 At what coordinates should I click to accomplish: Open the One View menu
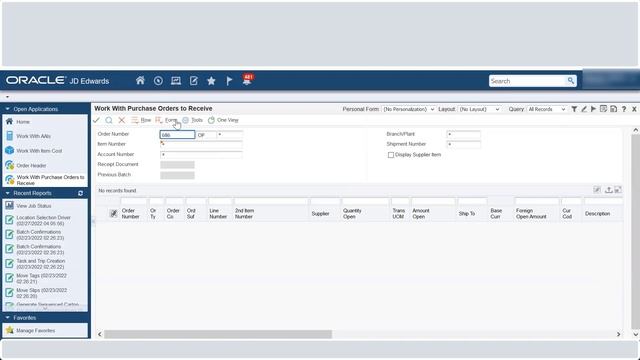[223, 120]
